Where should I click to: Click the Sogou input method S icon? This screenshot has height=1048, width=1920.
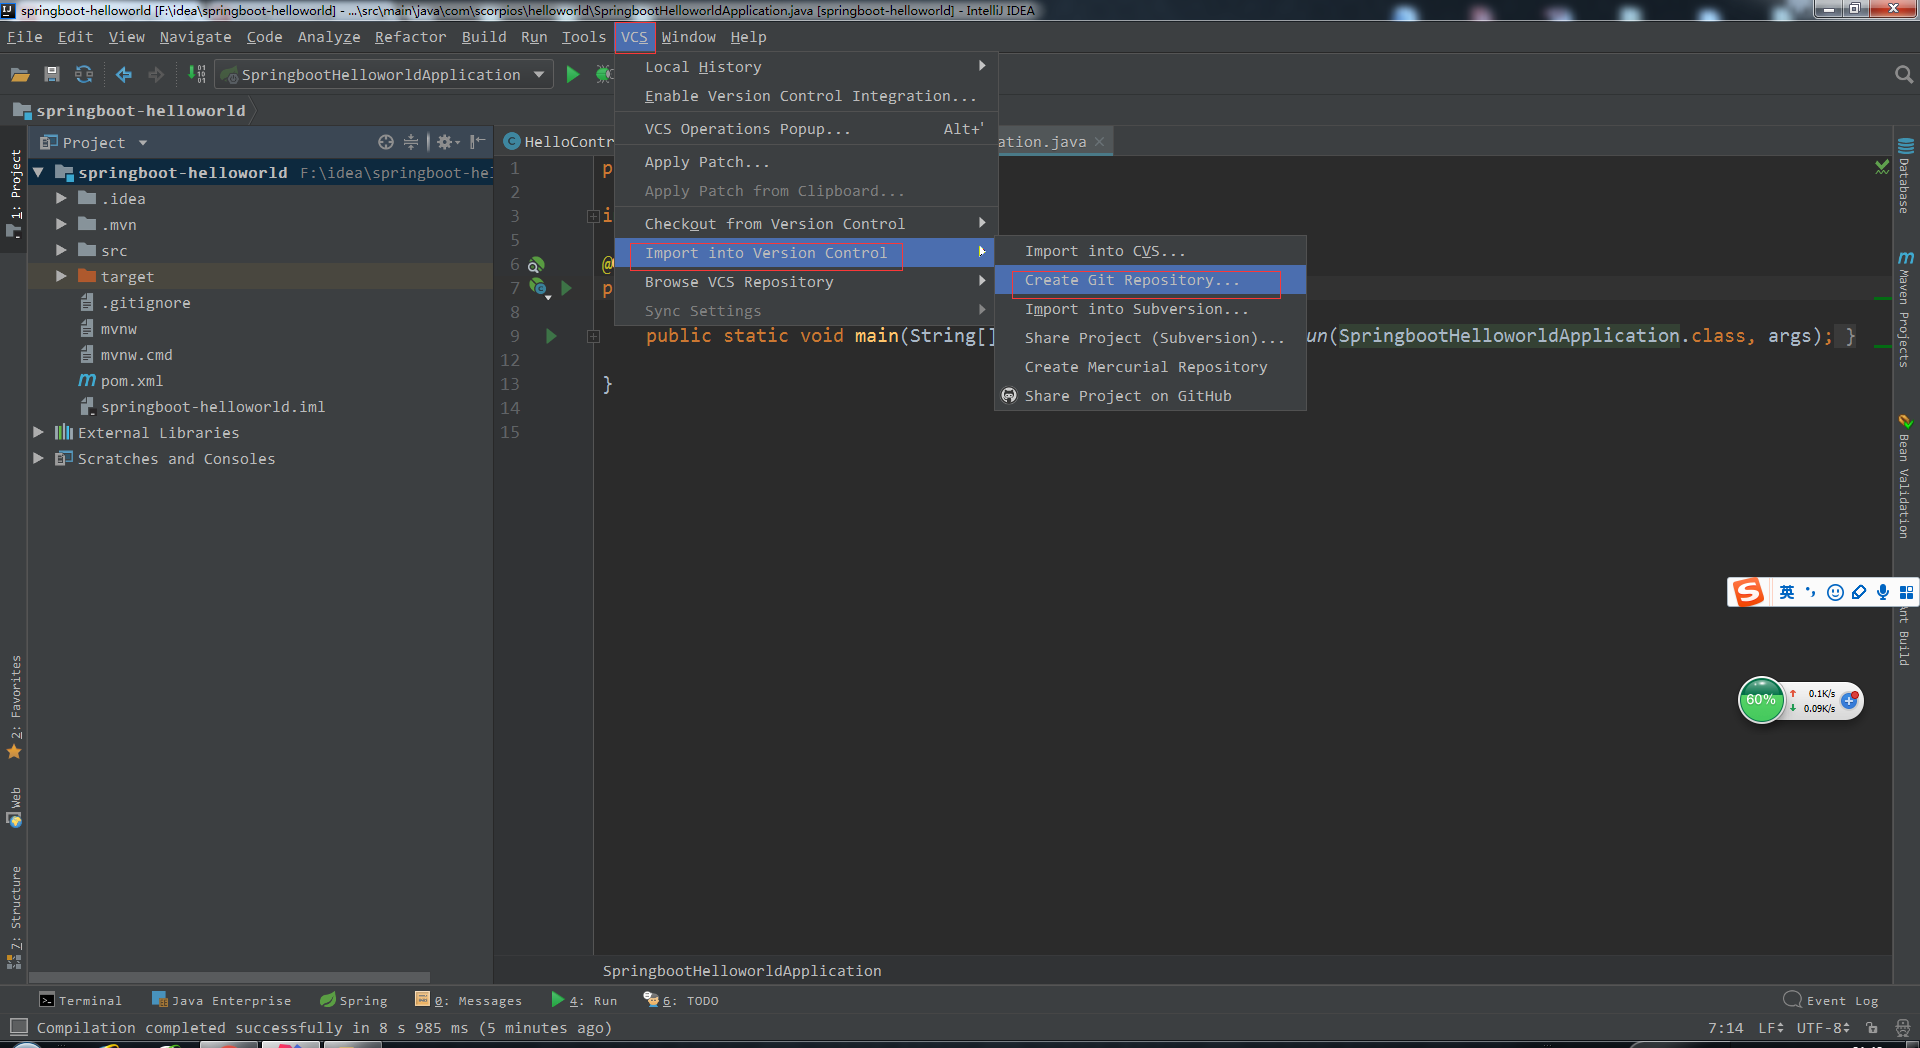pos(1748,592)
